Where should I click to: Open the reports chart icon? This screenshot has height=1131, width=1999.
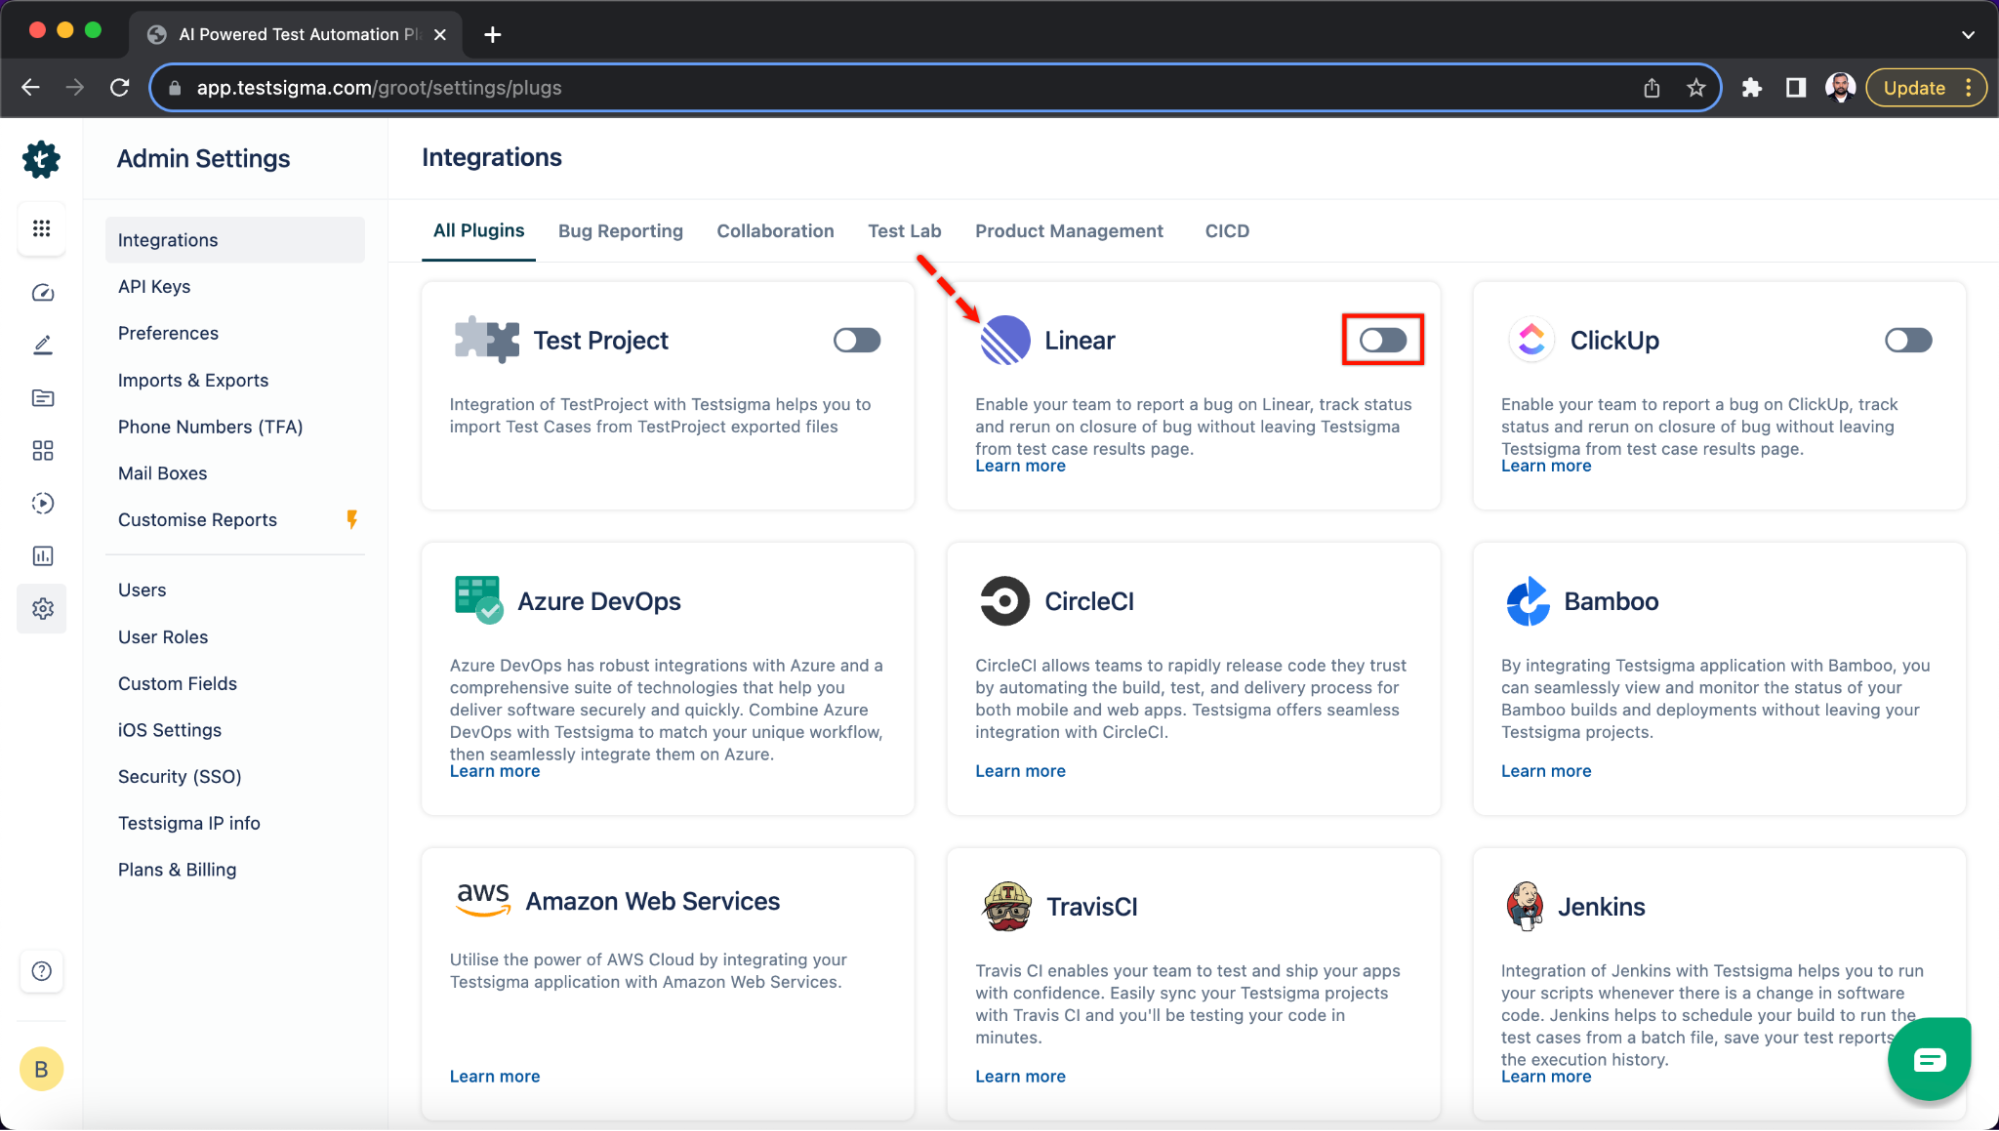(x=42, y=556)
